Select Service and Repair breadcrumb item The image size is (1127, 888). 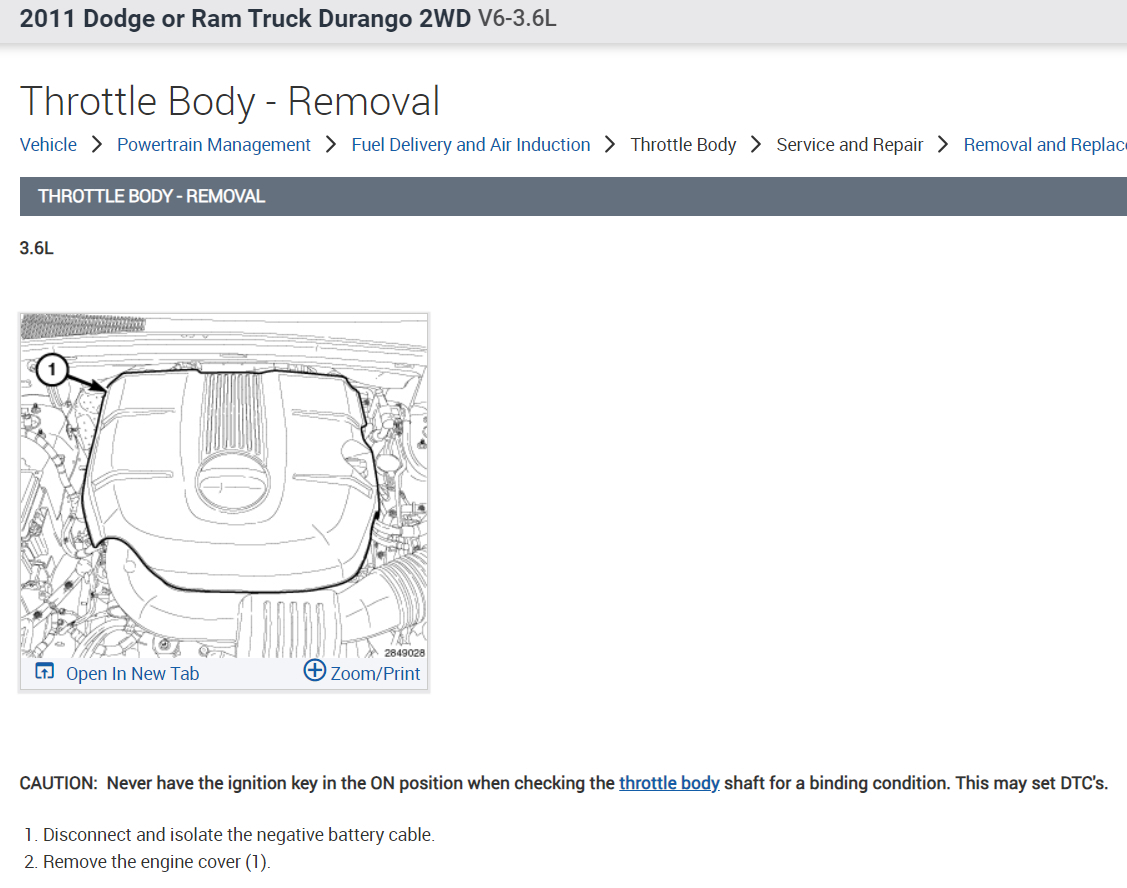click(850, 145)
